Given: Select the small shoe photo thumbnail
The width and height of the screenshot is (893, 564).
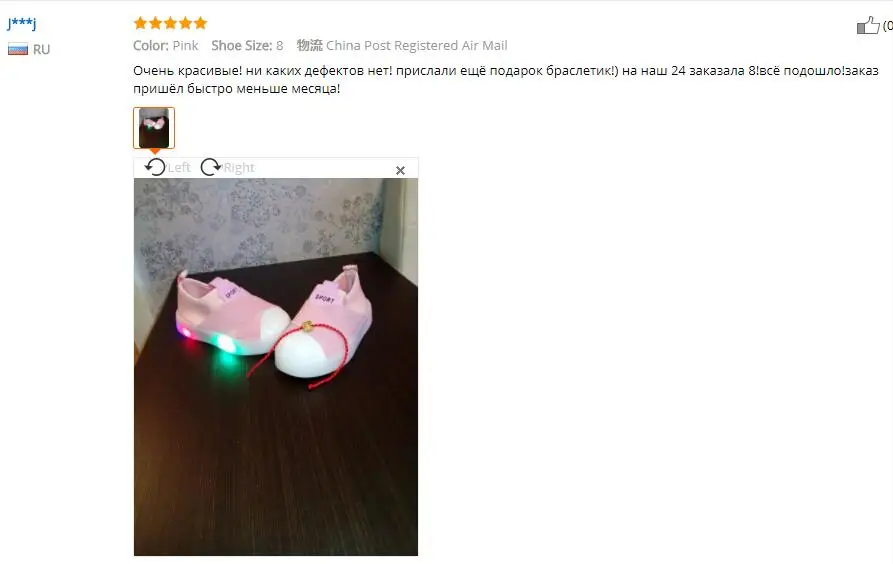Looking at the screenshot, I should (x=154, y=128).
